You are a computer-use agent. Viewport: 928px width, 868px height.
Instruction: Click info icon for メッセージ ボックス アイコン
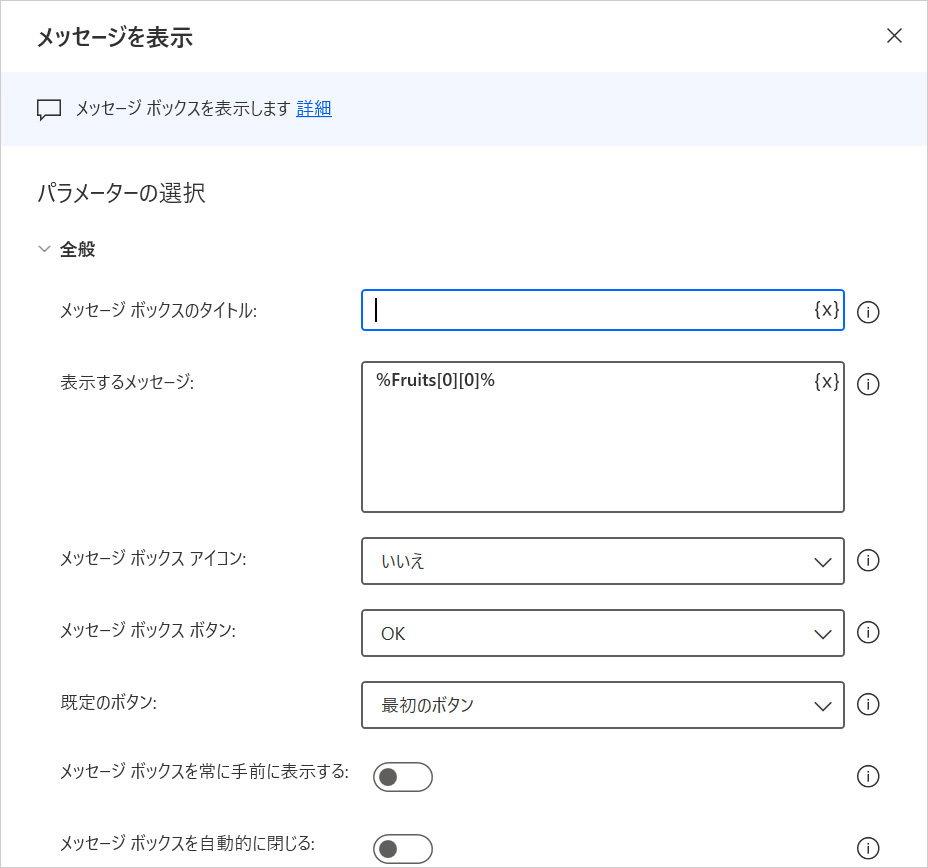click(868, 561)
